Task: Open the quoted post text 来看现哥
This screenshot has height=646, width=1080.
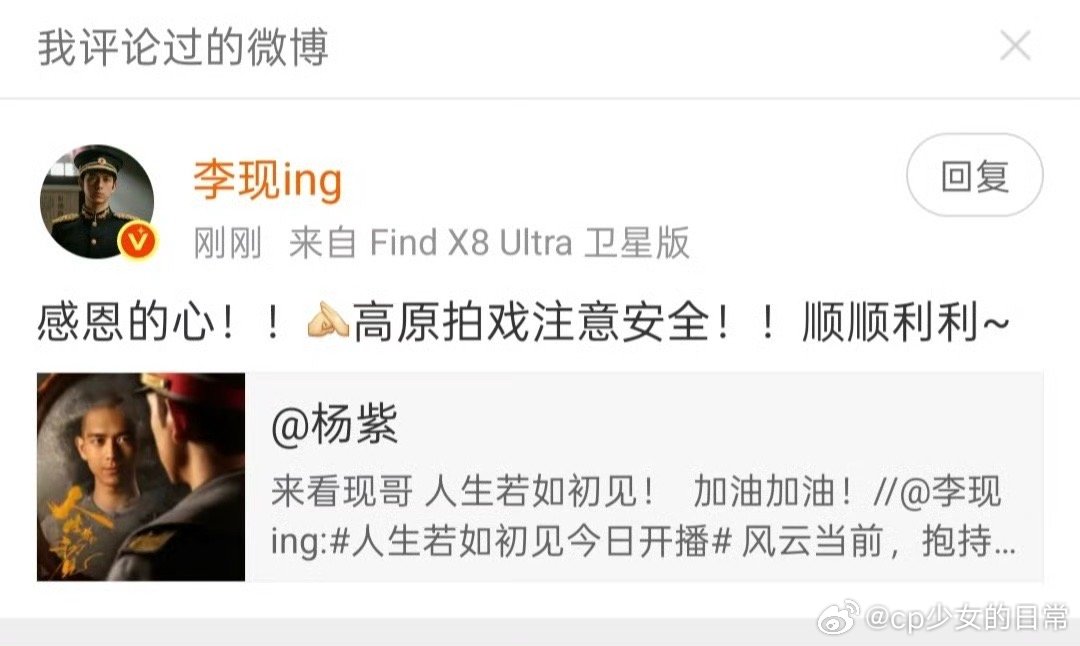Action: coord(342,492)
